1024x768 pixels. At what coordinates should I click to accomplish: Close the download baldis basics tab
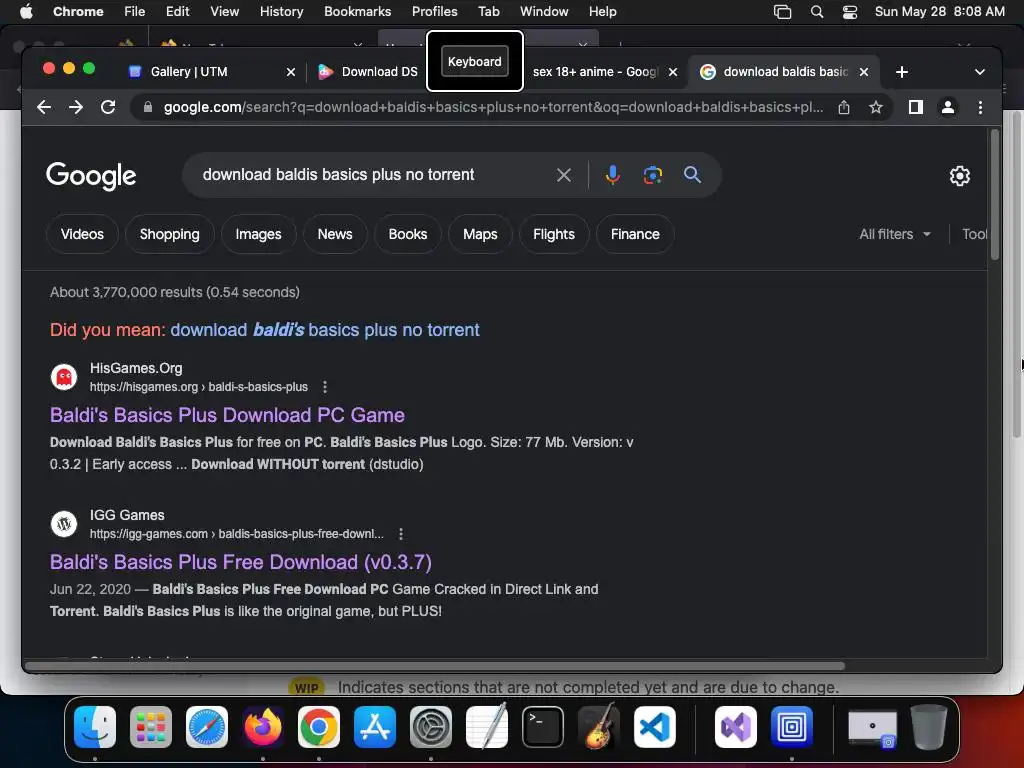[863, 72]
